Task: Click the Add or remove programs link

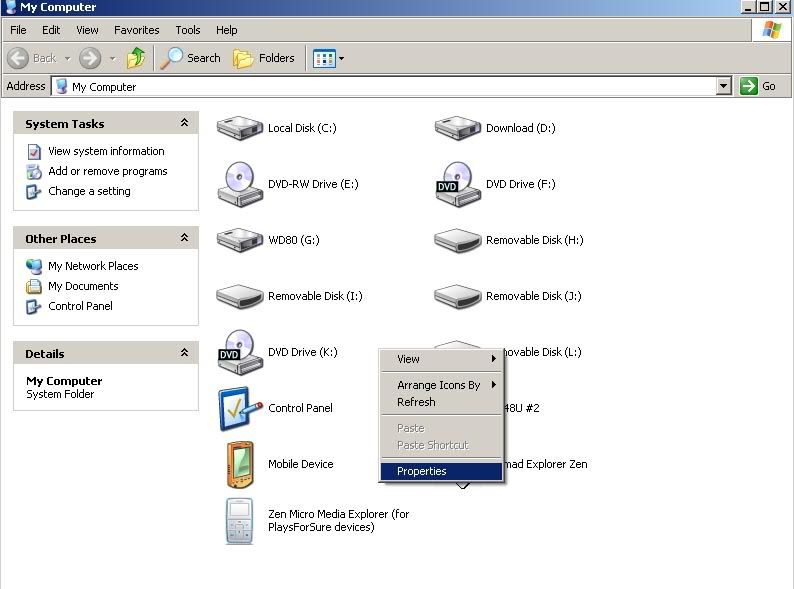Action: click(108, 172)
